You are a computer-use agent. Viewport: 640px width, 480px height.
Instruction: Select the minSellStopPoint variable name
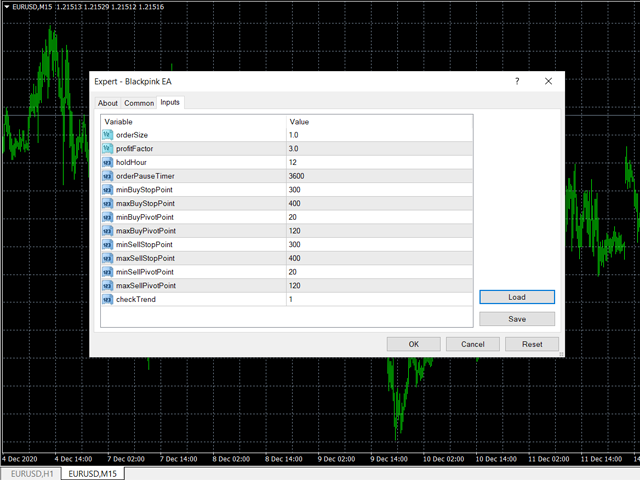pyautogui.click(x=144, y=244)
